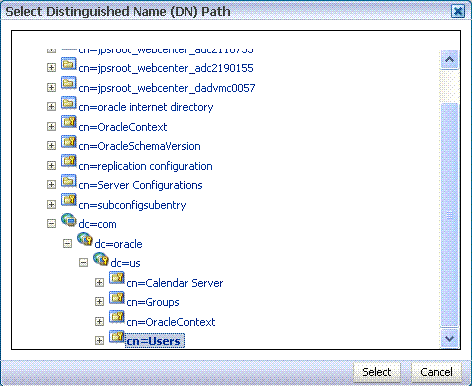Click the Cancel button

coord(436,372)
